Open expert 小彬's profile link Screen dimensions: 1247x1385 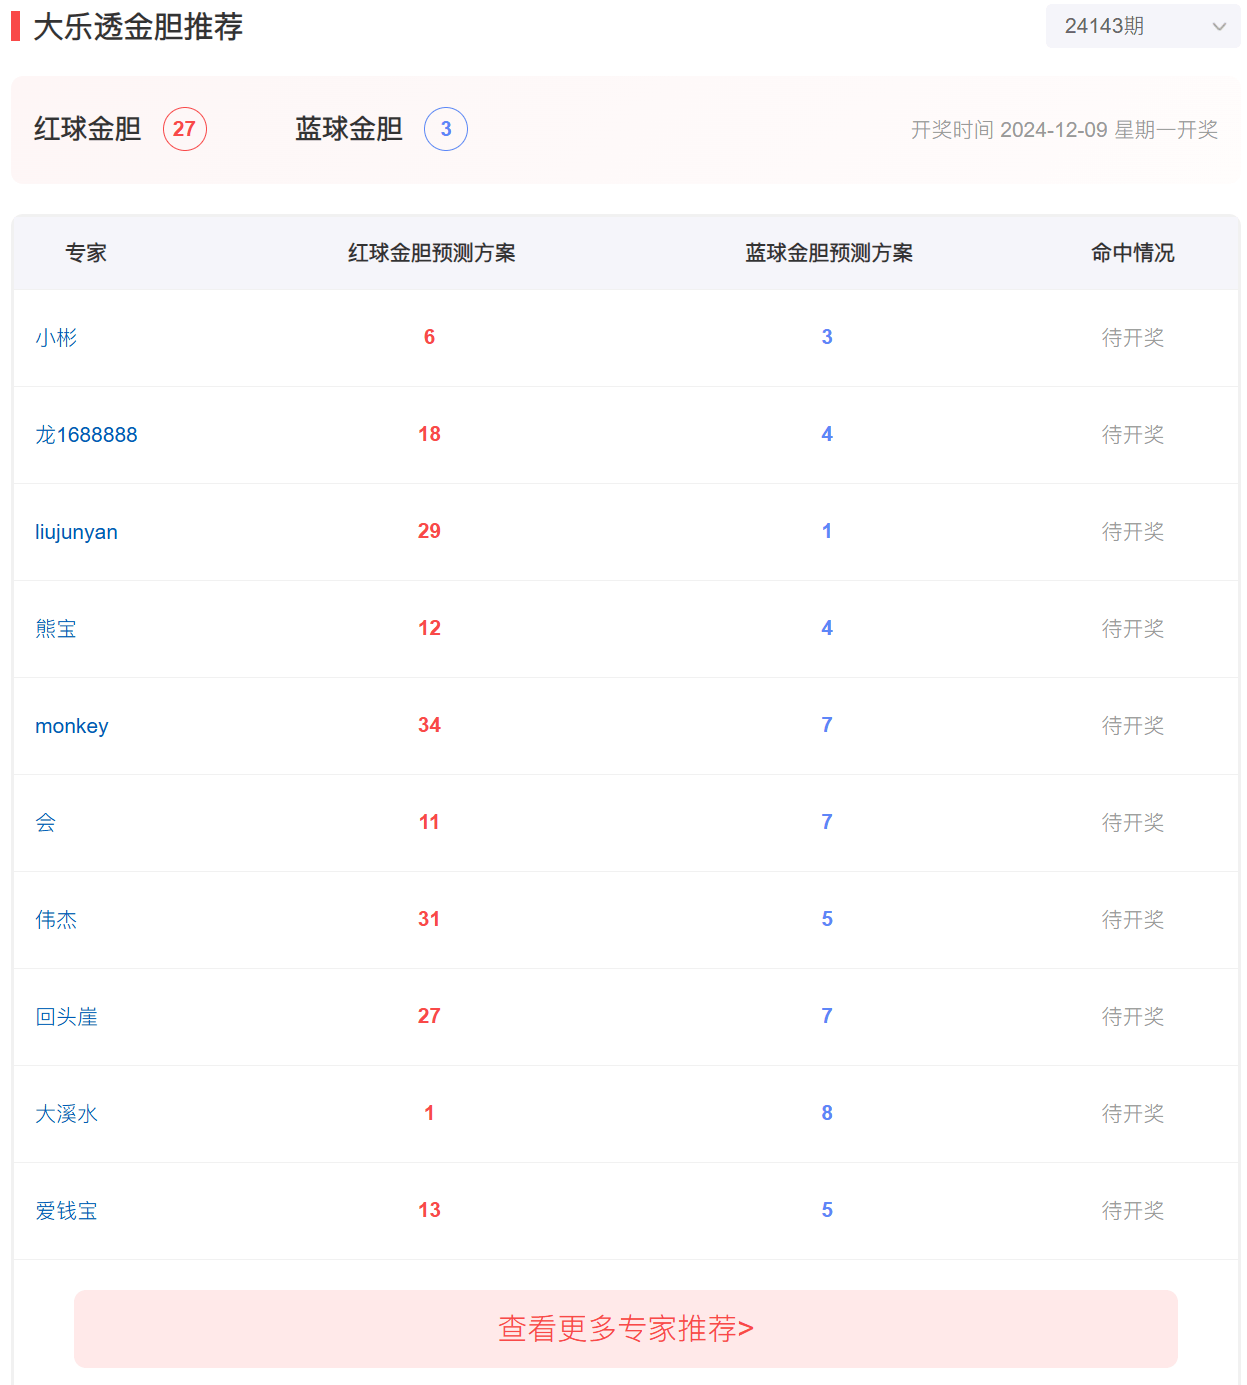[x=56, y=338]
